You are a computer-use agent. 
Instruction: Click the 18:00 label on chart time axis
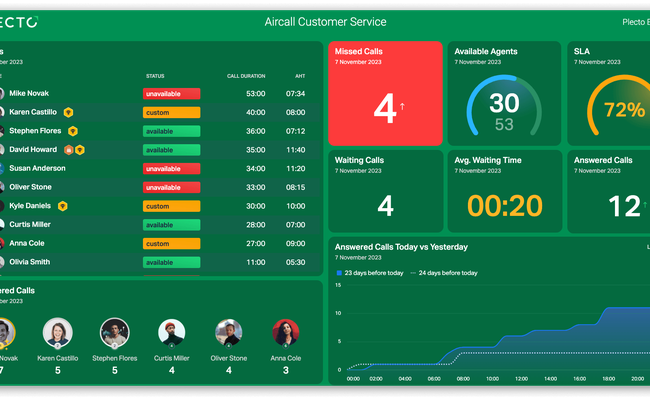point(609,379)
